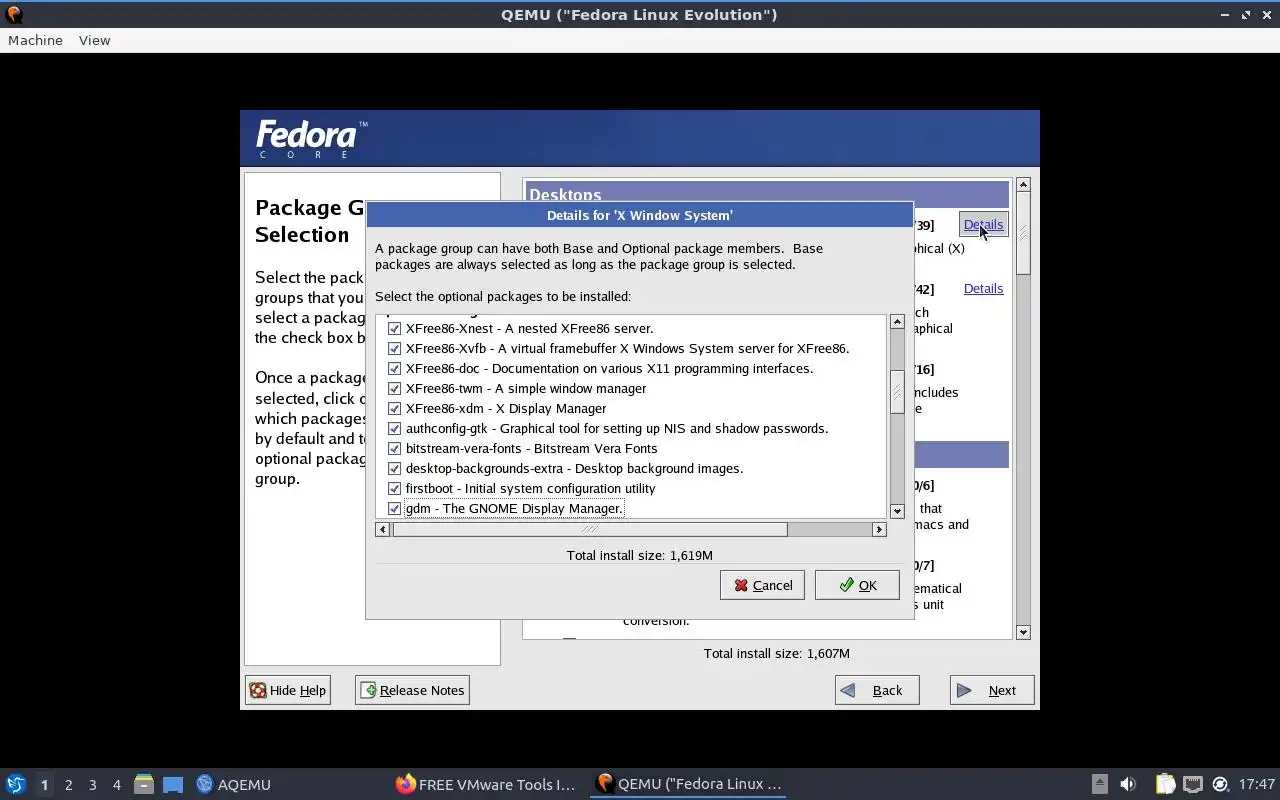
Task: Uncheck the desktop-backgrounds-extra checkbox
Action: (394, 468)
